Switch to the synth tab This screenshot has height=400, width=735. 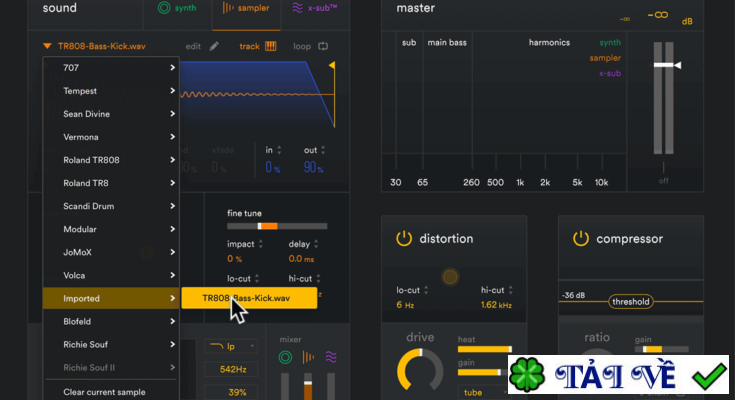click(x=177, y=8)
